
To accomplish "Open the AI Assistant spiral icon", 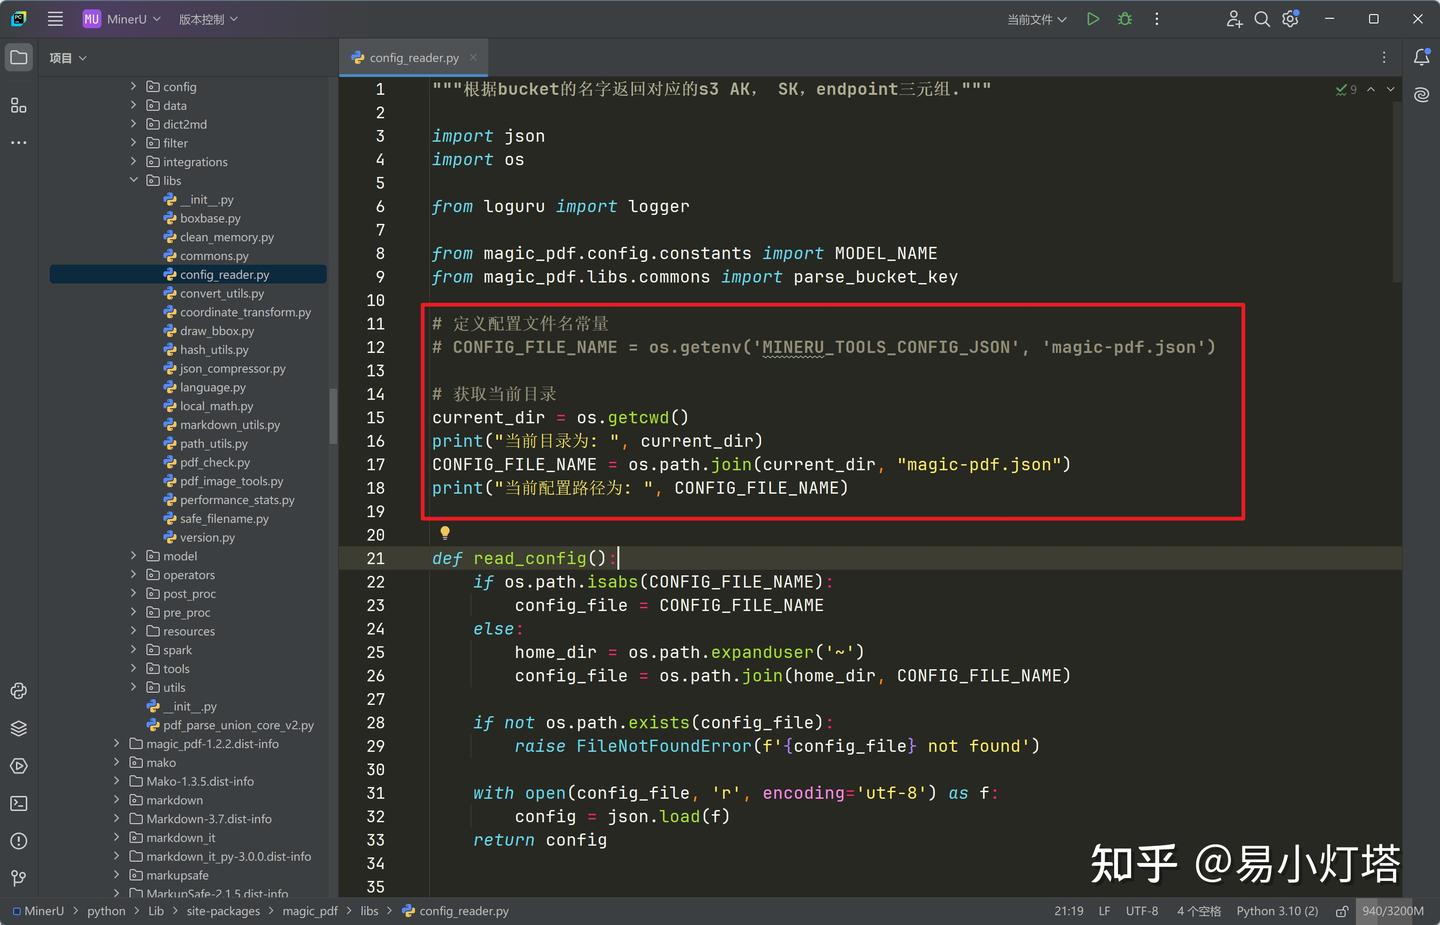I will (x=1421, y=95).
